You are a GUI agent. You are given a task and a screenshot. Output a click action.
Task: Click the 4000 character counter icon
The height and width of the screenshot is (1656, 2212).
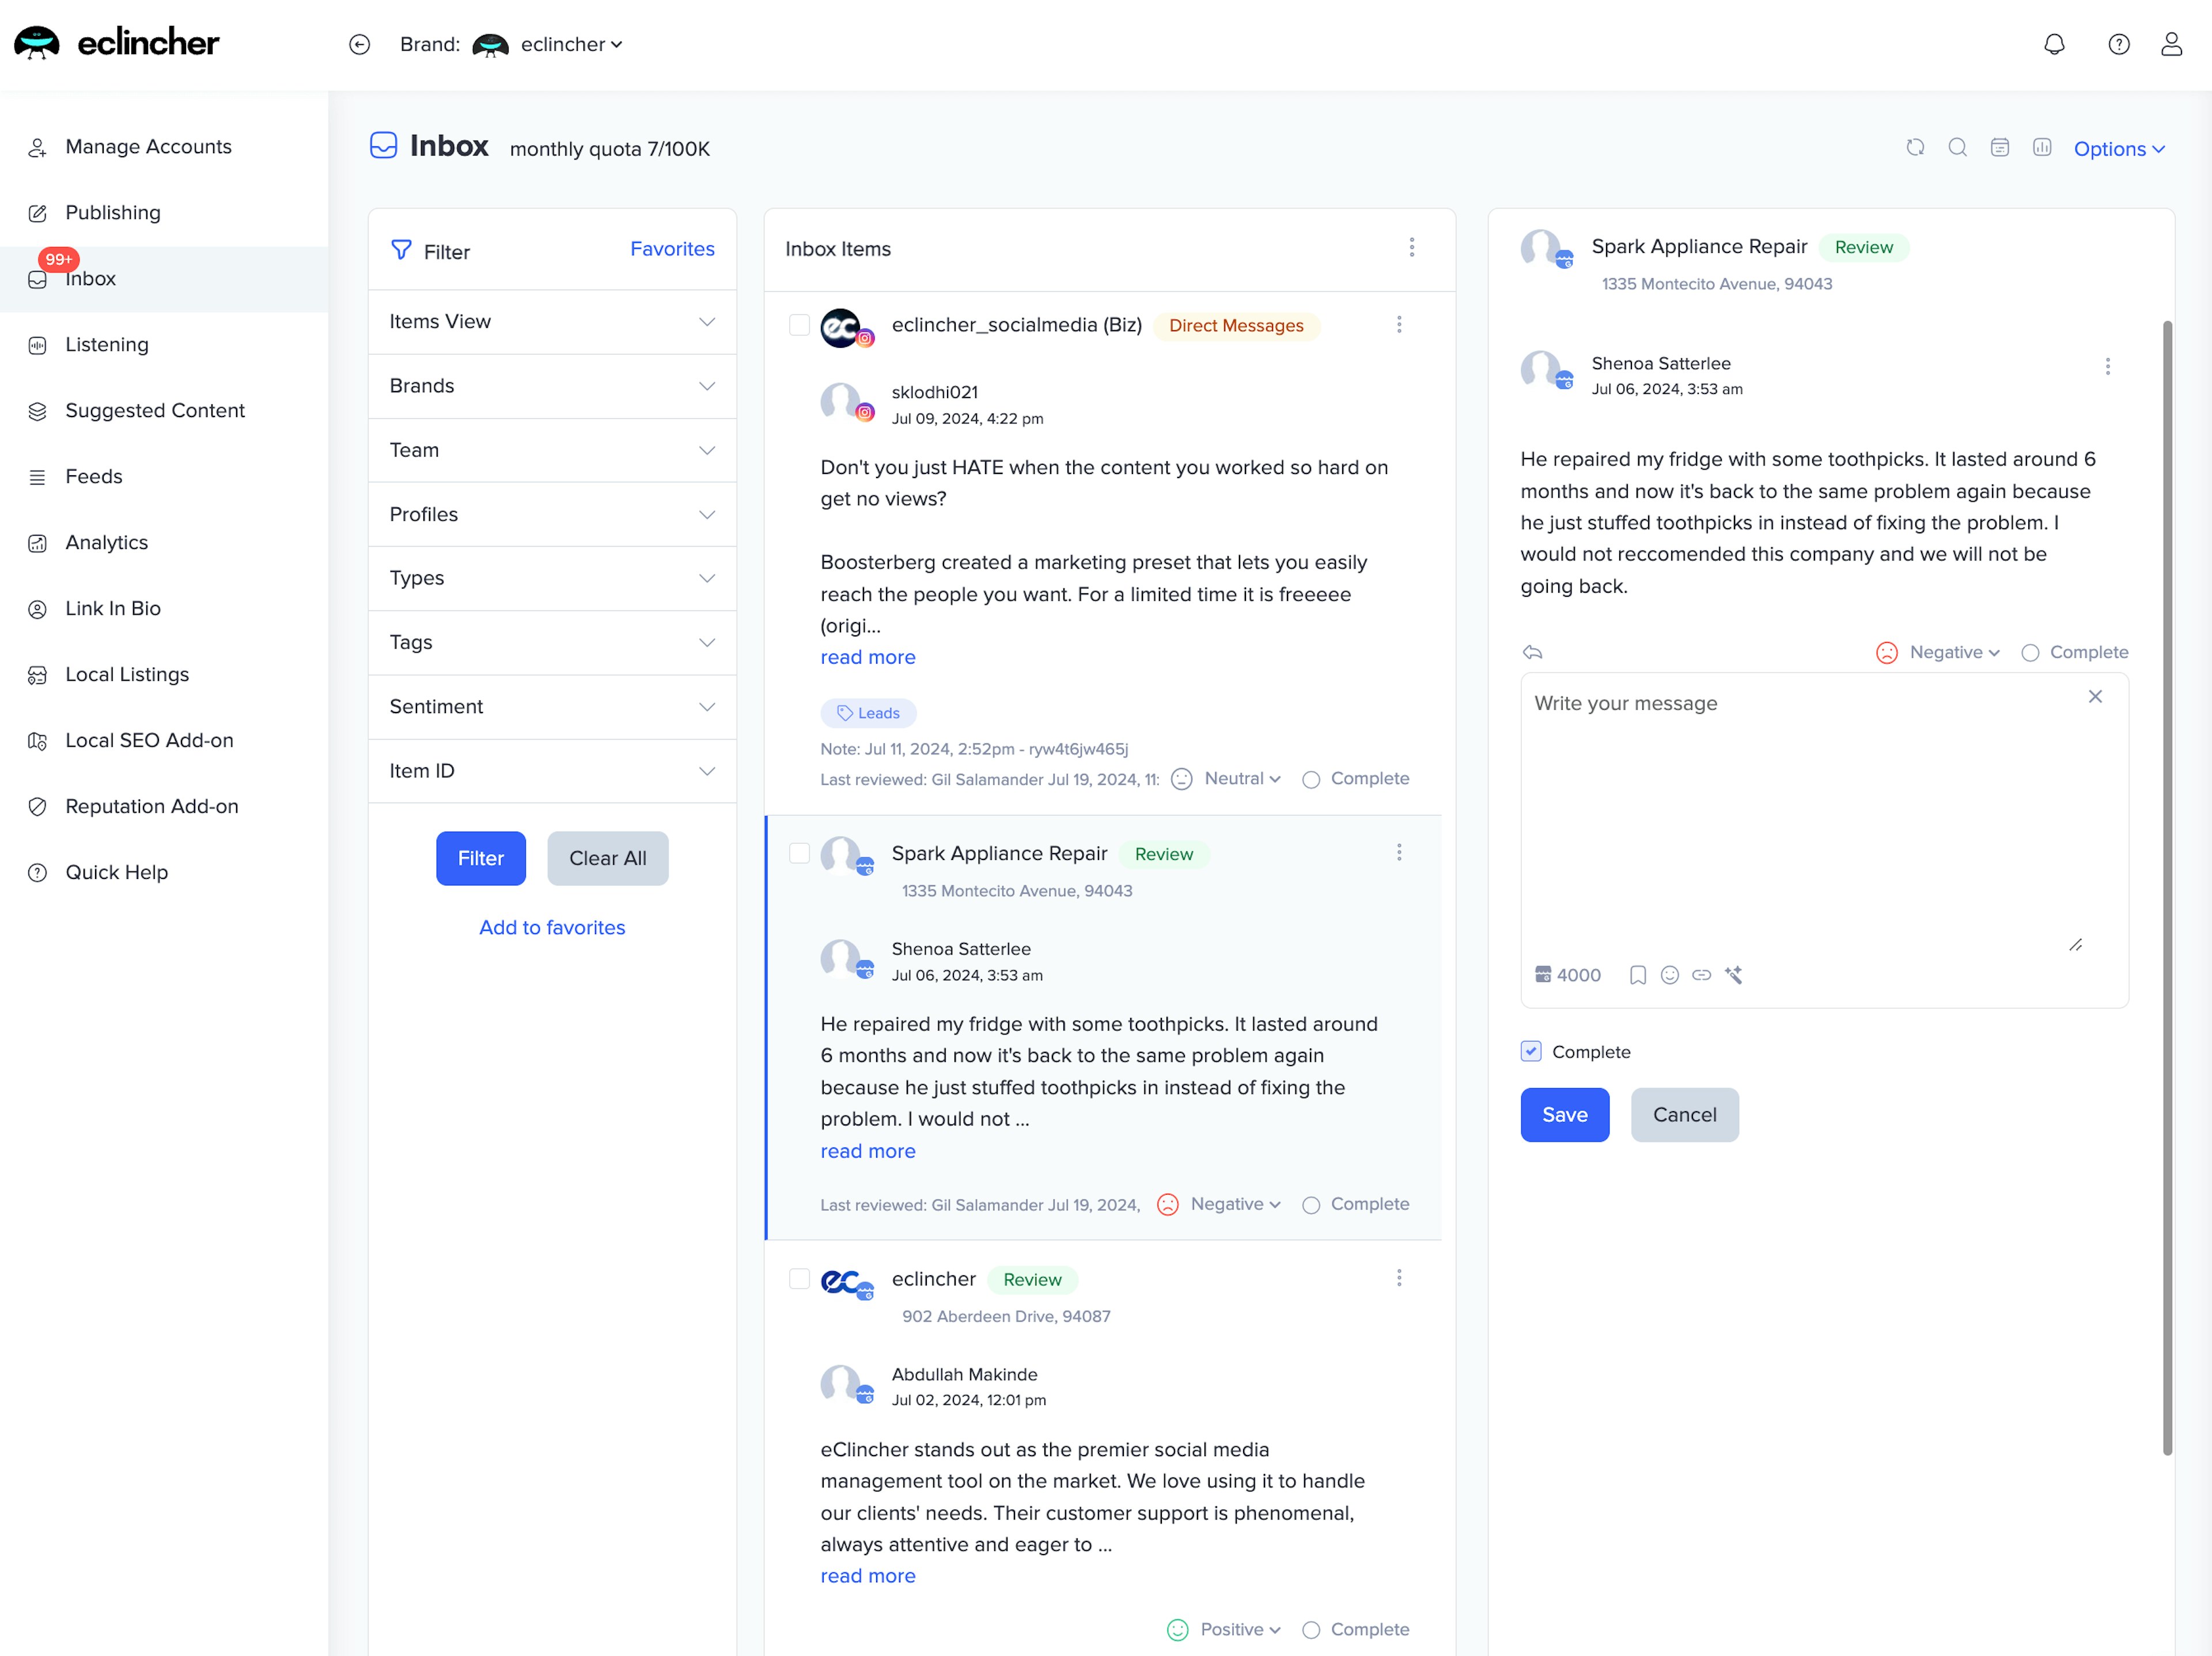(1543, 975)
